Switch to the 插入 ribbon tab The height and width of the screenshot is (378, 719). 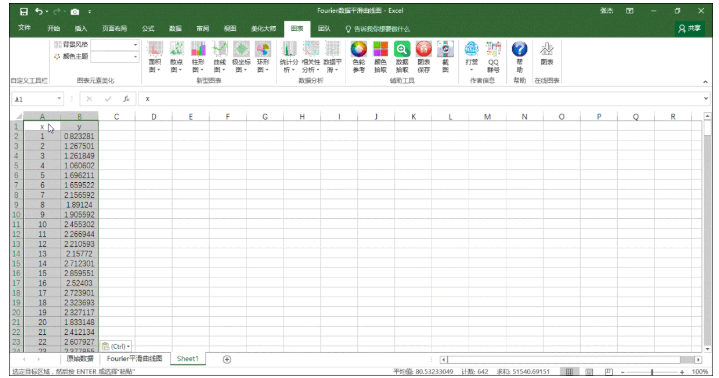click(81, 28)
